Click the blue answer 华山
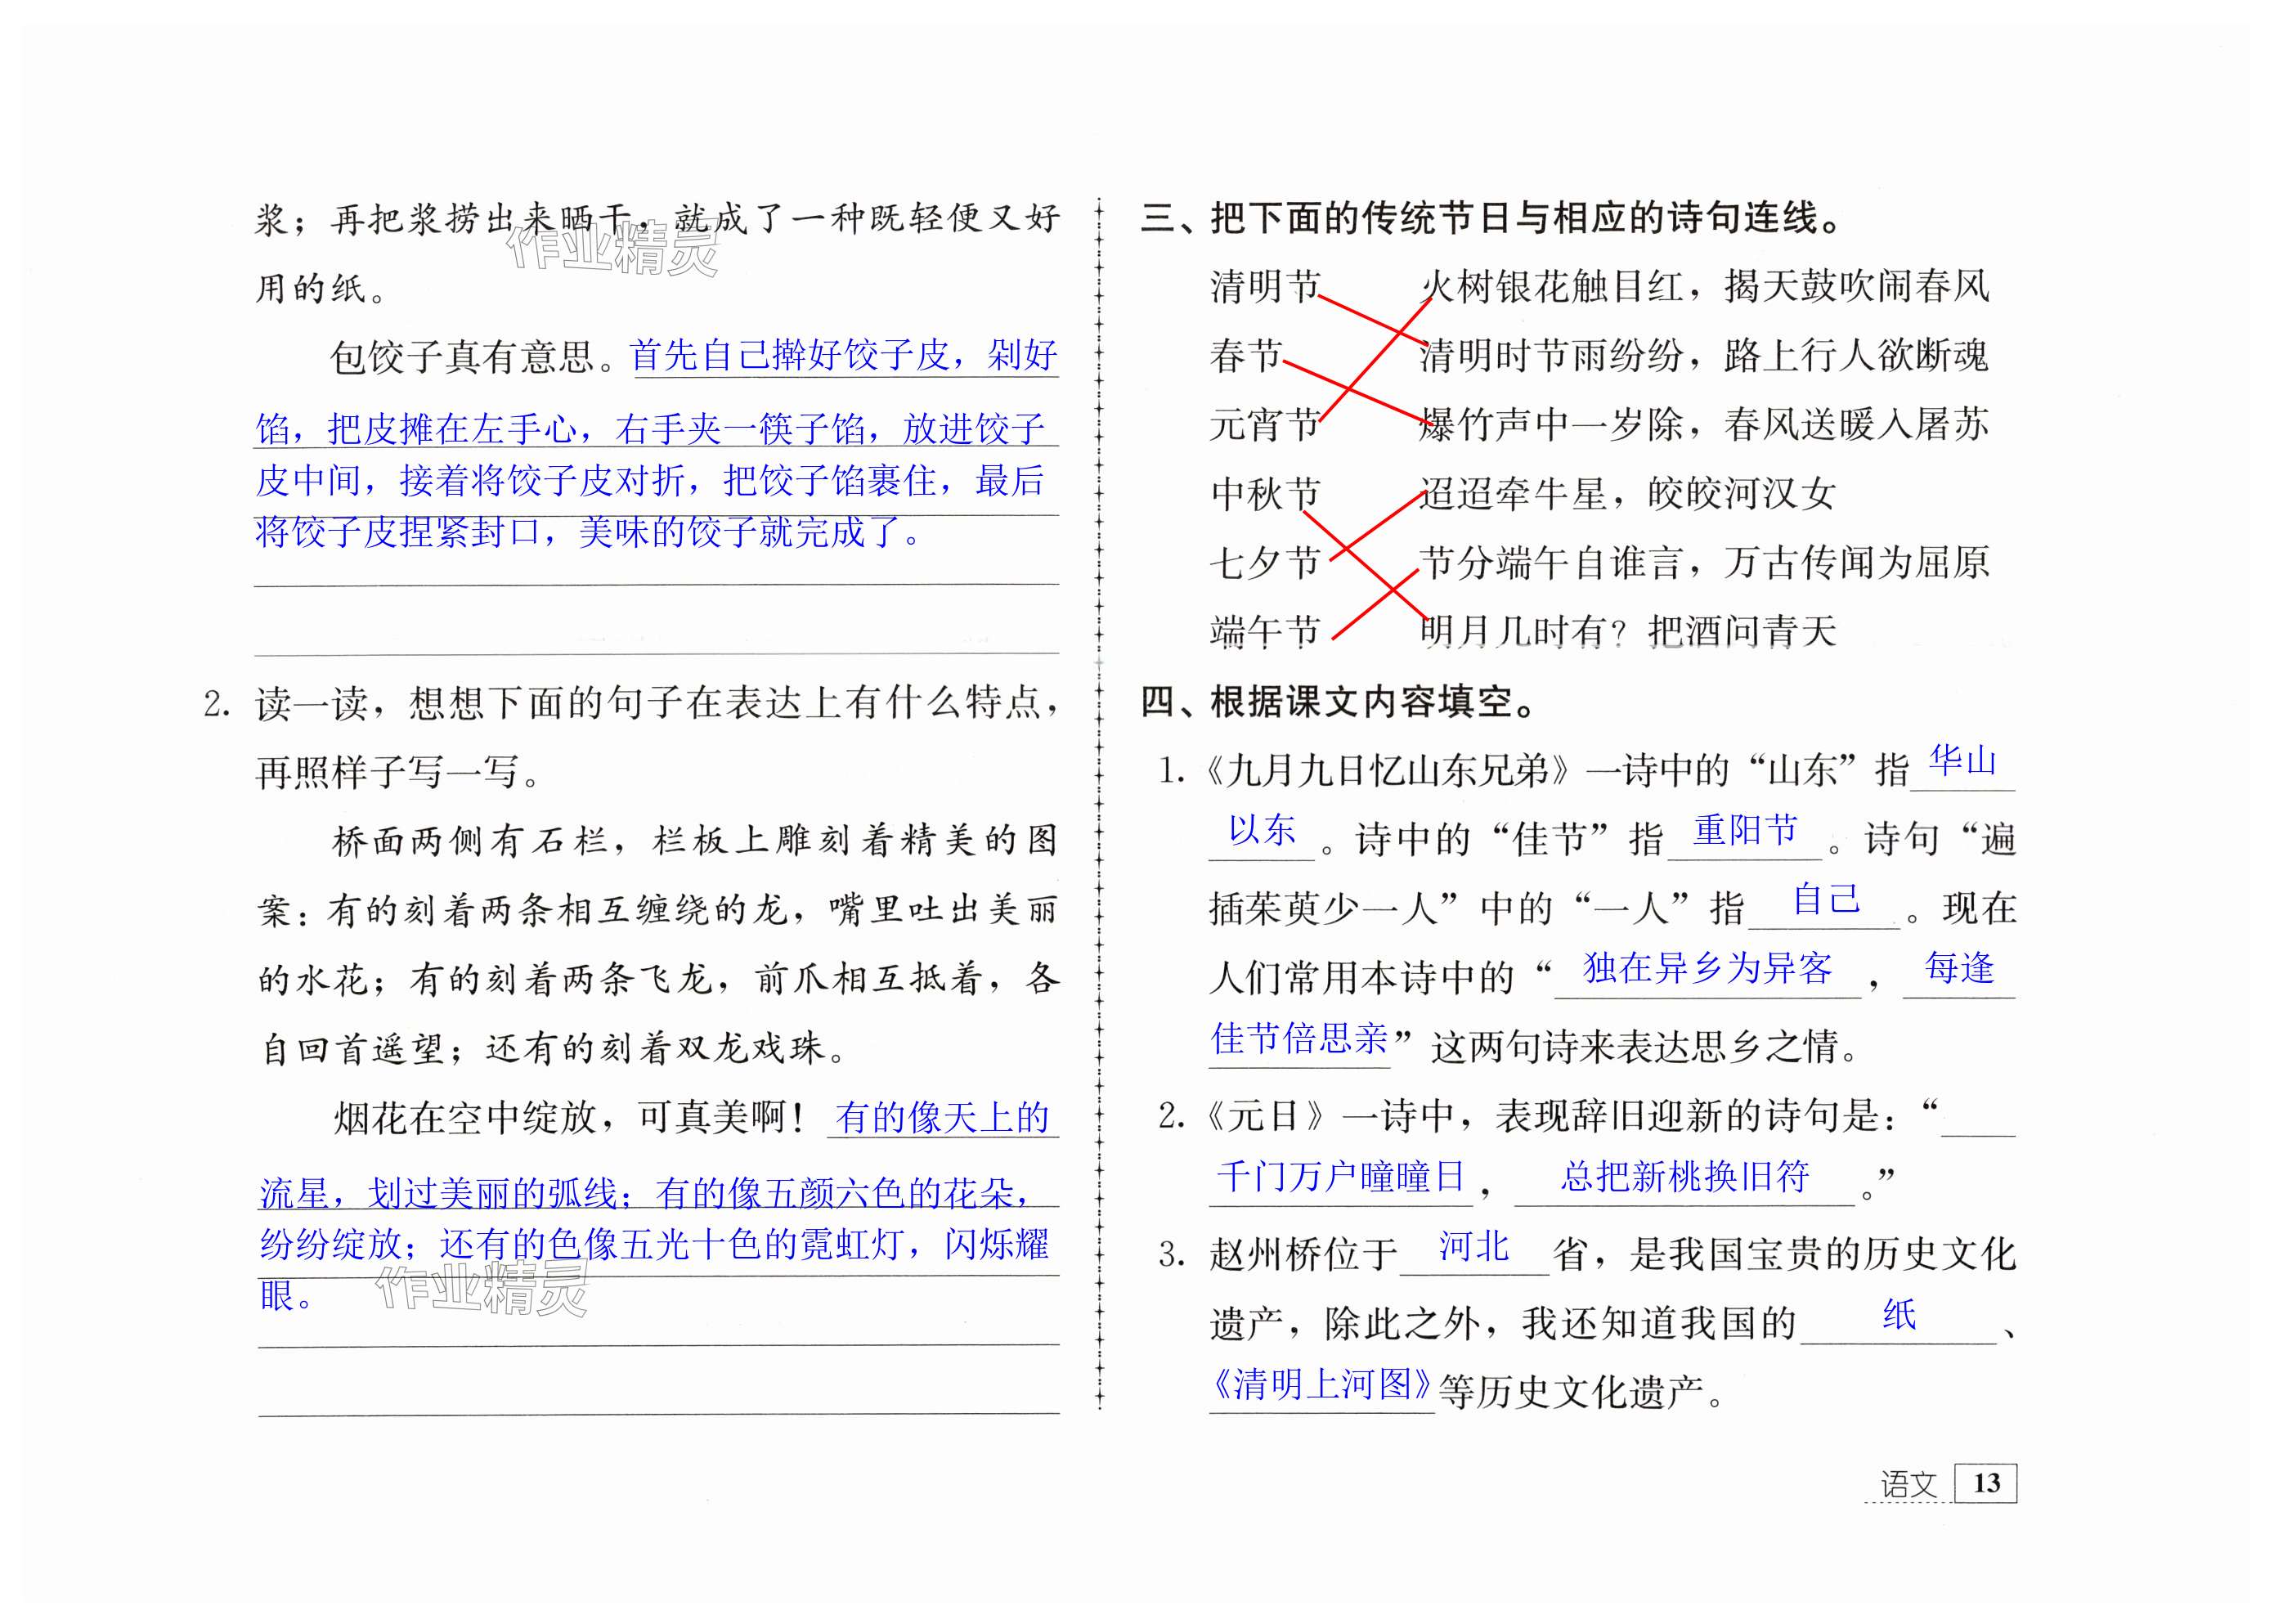 click(1962, 761)
